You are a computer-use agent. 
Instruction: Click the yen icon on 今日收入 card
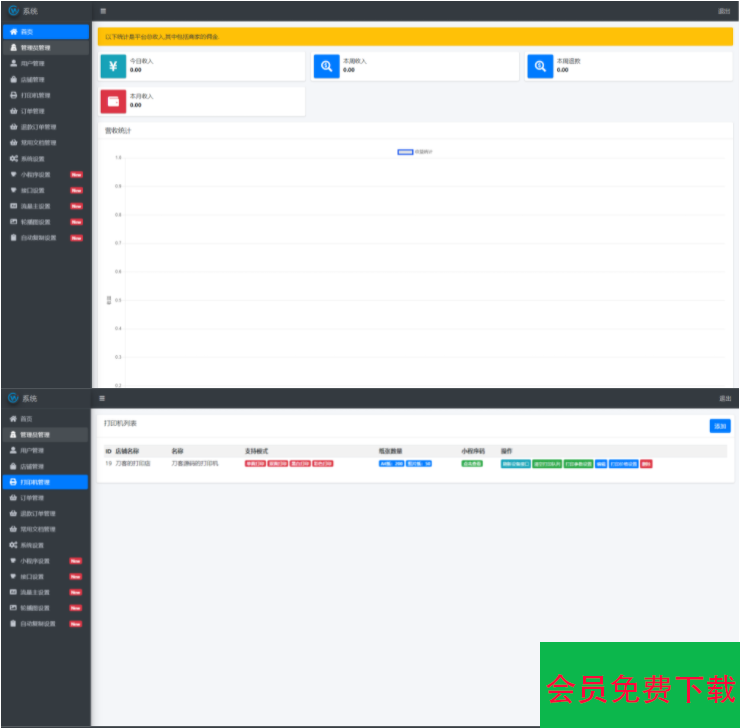pyautogui.click(x=113, y=66)
